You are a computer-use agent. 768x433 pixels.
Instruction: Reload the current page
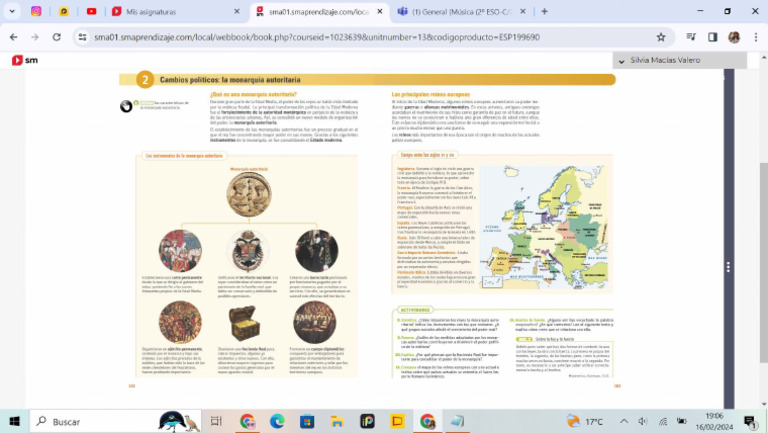click(57, 37)
